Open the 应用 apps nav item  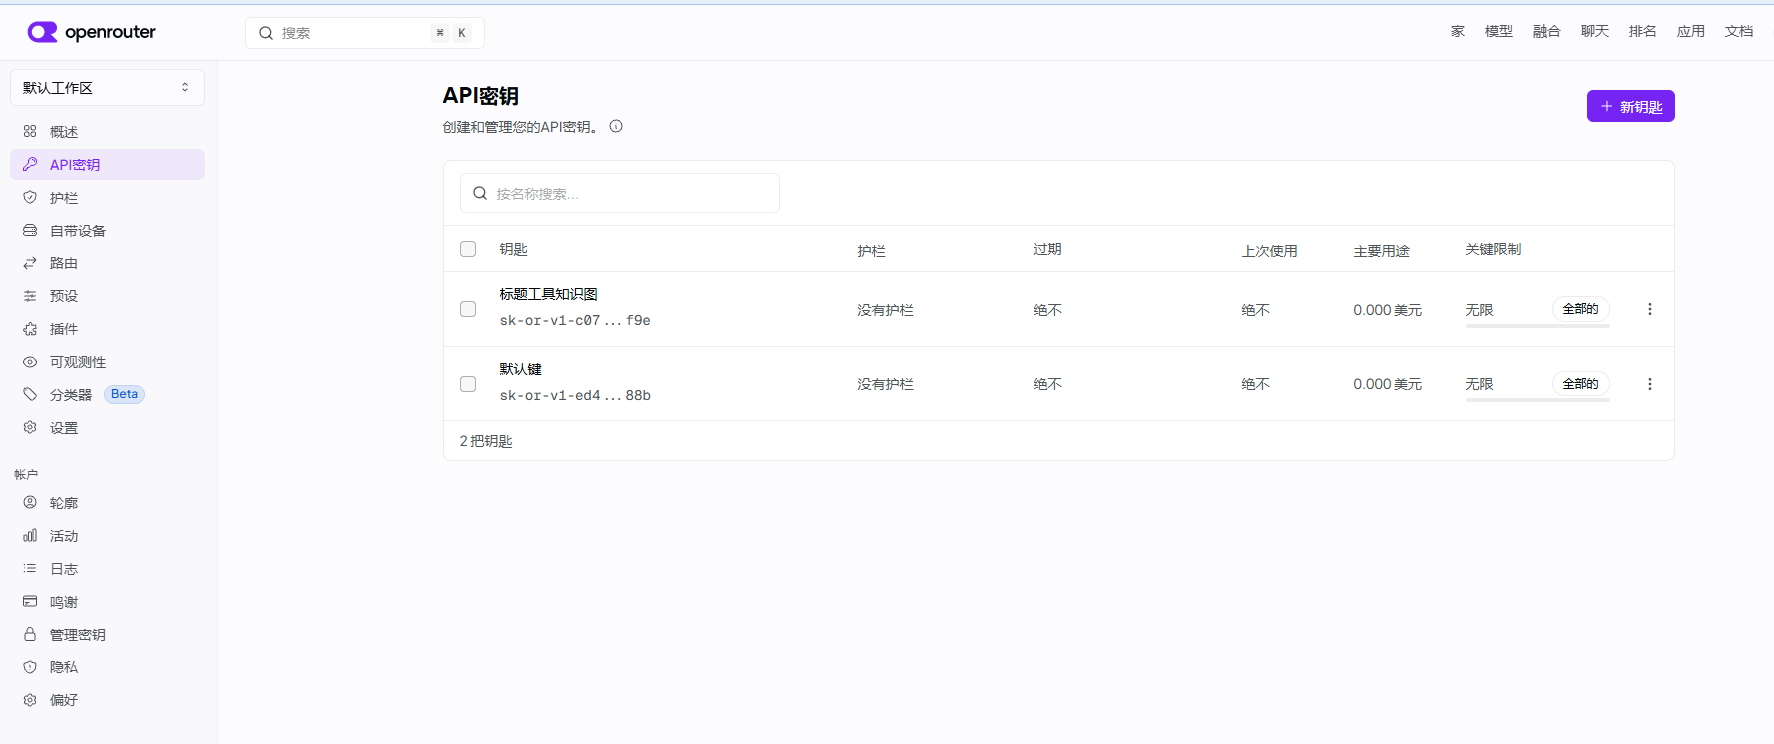1691,32
